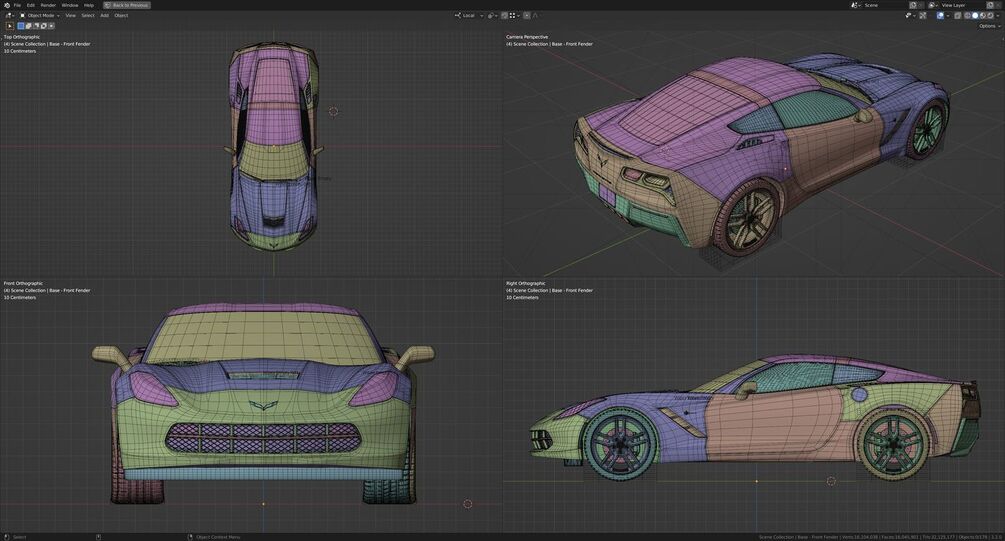Choose the Intersect selection mode

pyautogui.click(x=51, y=26)
